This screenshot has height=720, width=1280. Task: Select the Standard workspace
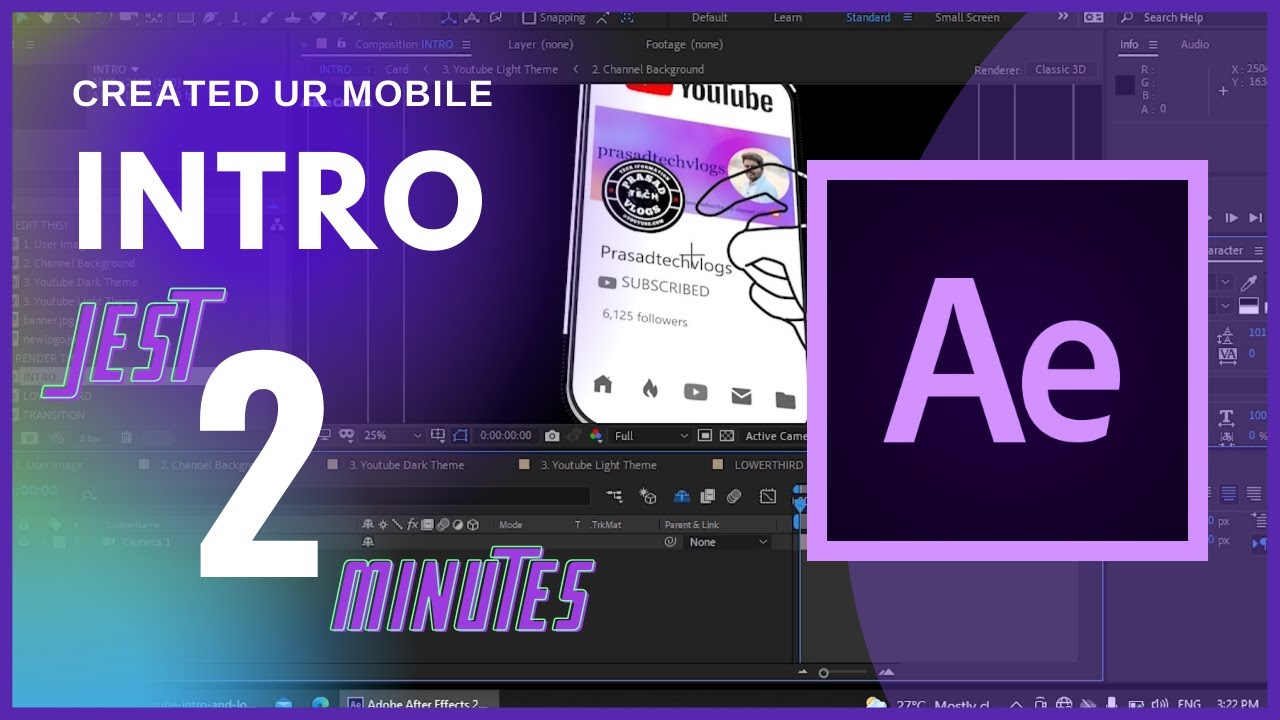pos(868,18)
